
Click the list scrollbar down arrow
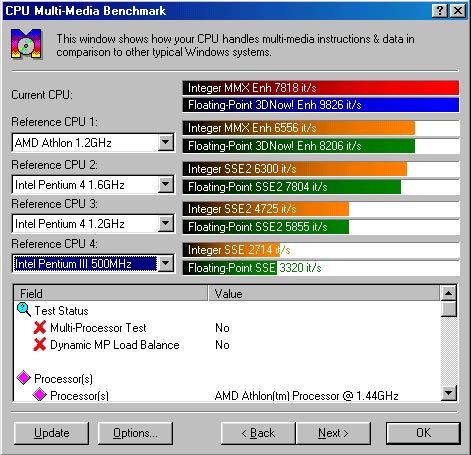[449, 393]
